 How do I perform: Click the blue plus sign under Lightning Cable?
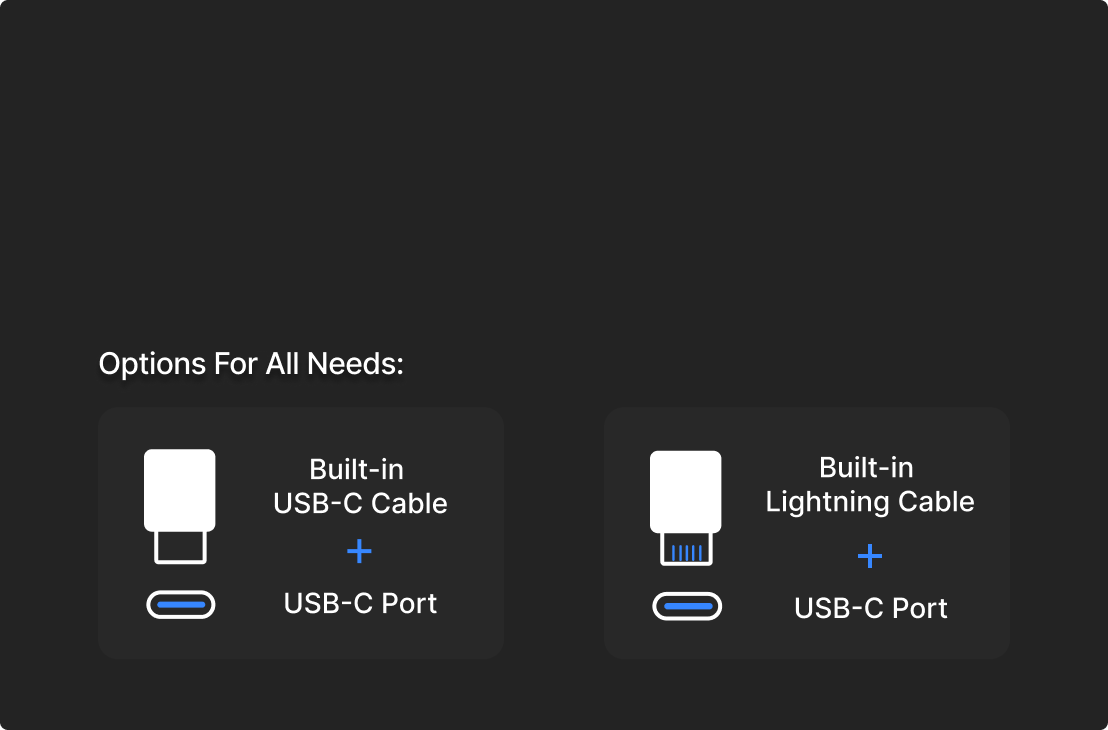870,556
